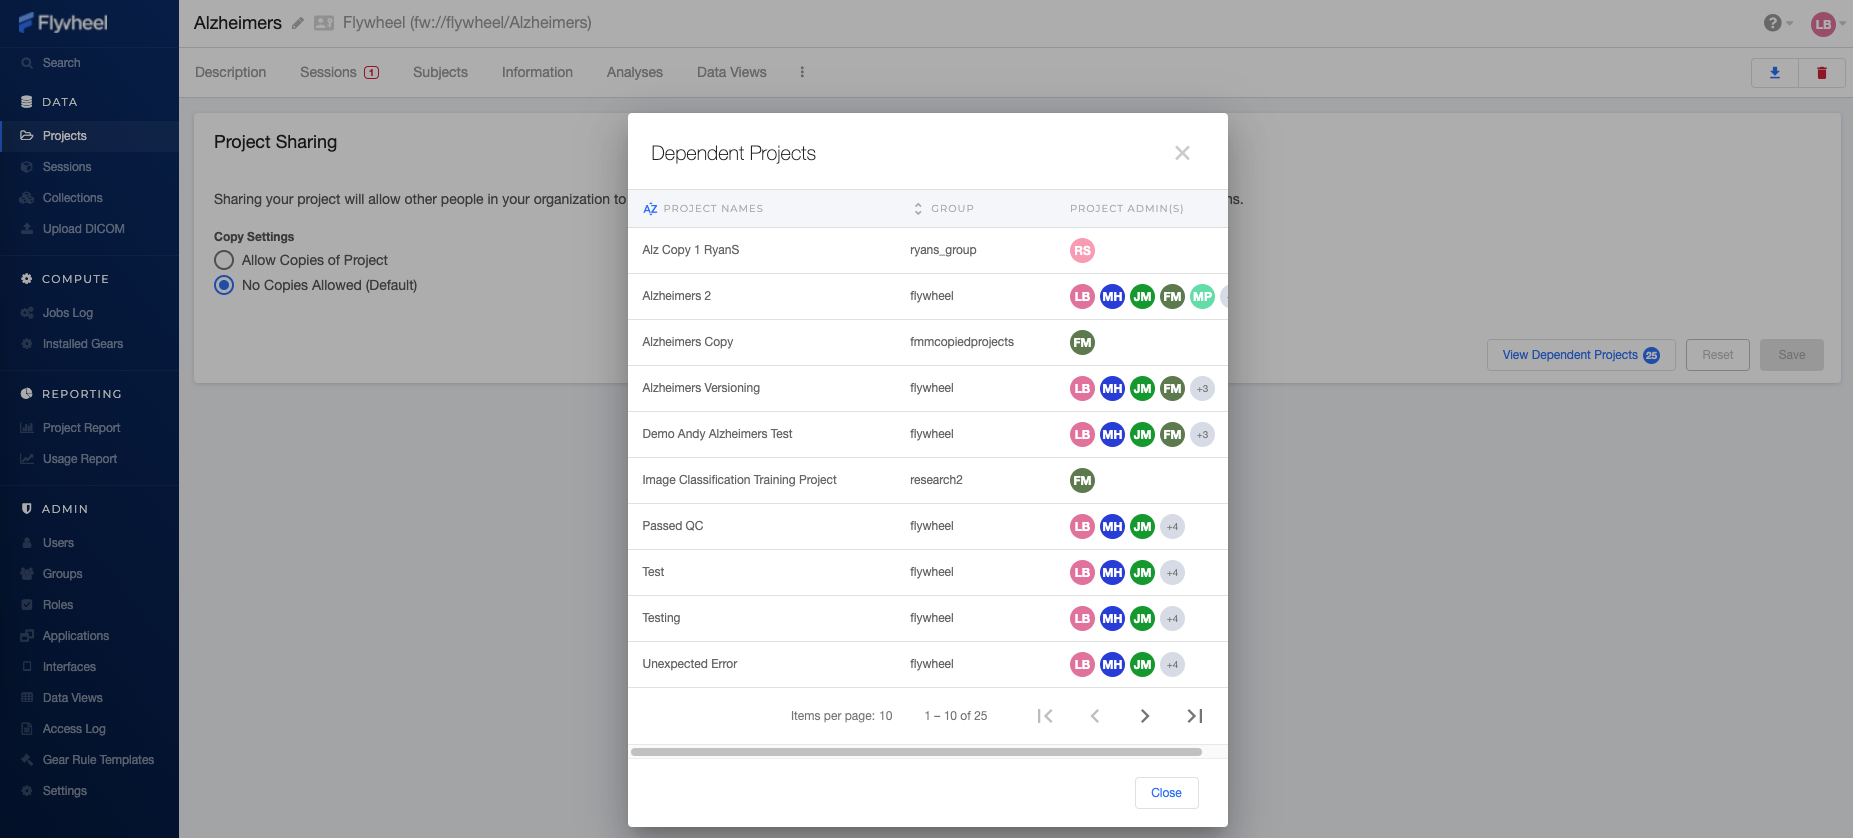Click the red delete project icon

click(x=1822, y=73)
